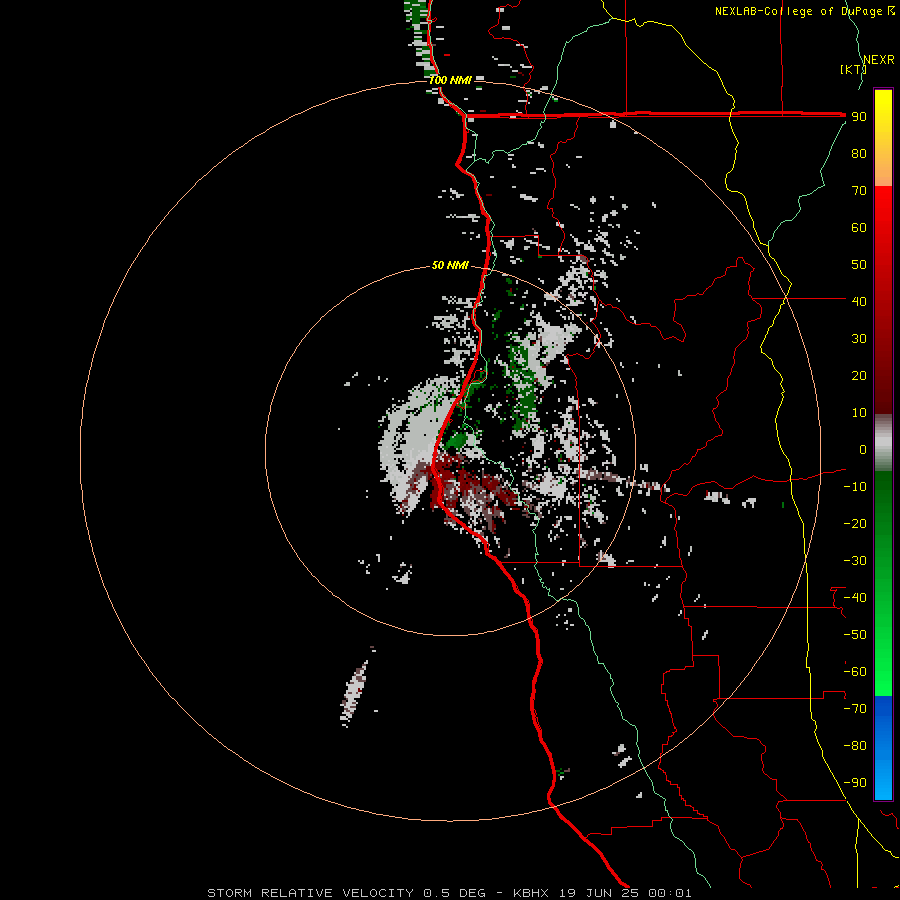
Task: Click the yellow top segment of velocity color bar
Action: [883, 138]
